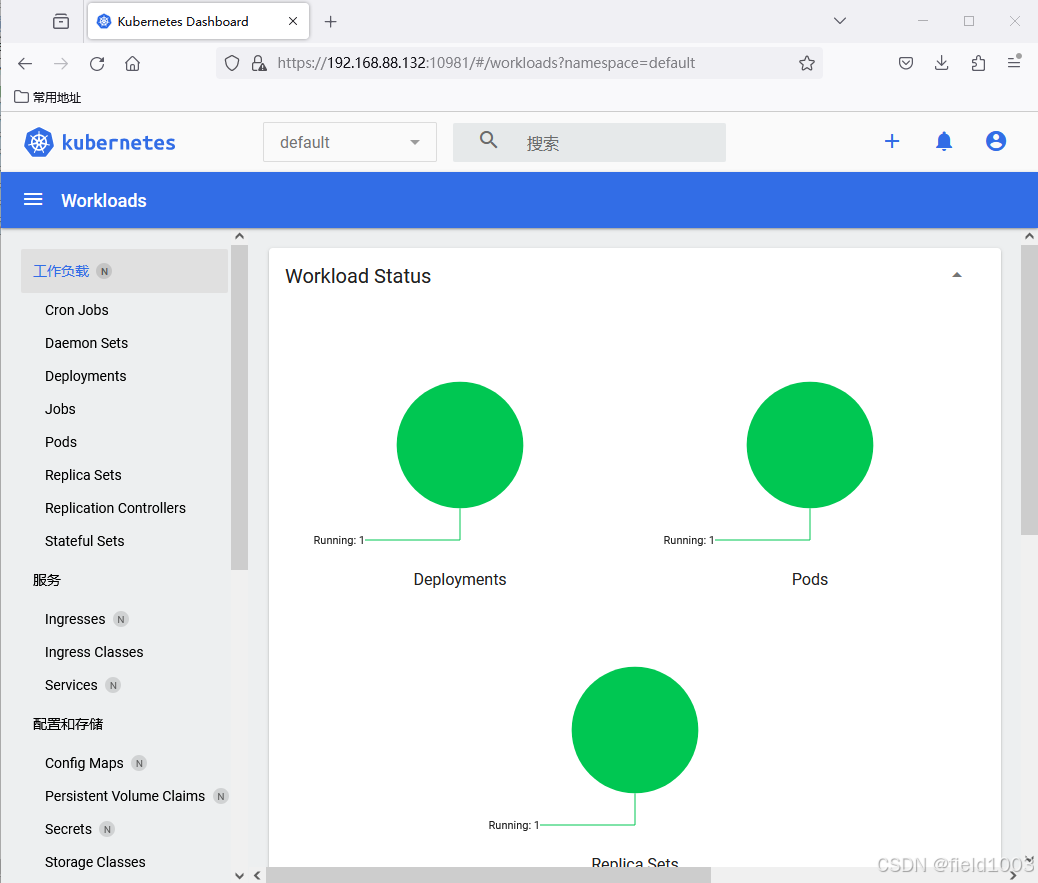Viewport: 1038px width, 883px height.
Task: Reload the page
Action: click(x=97, y=64)
